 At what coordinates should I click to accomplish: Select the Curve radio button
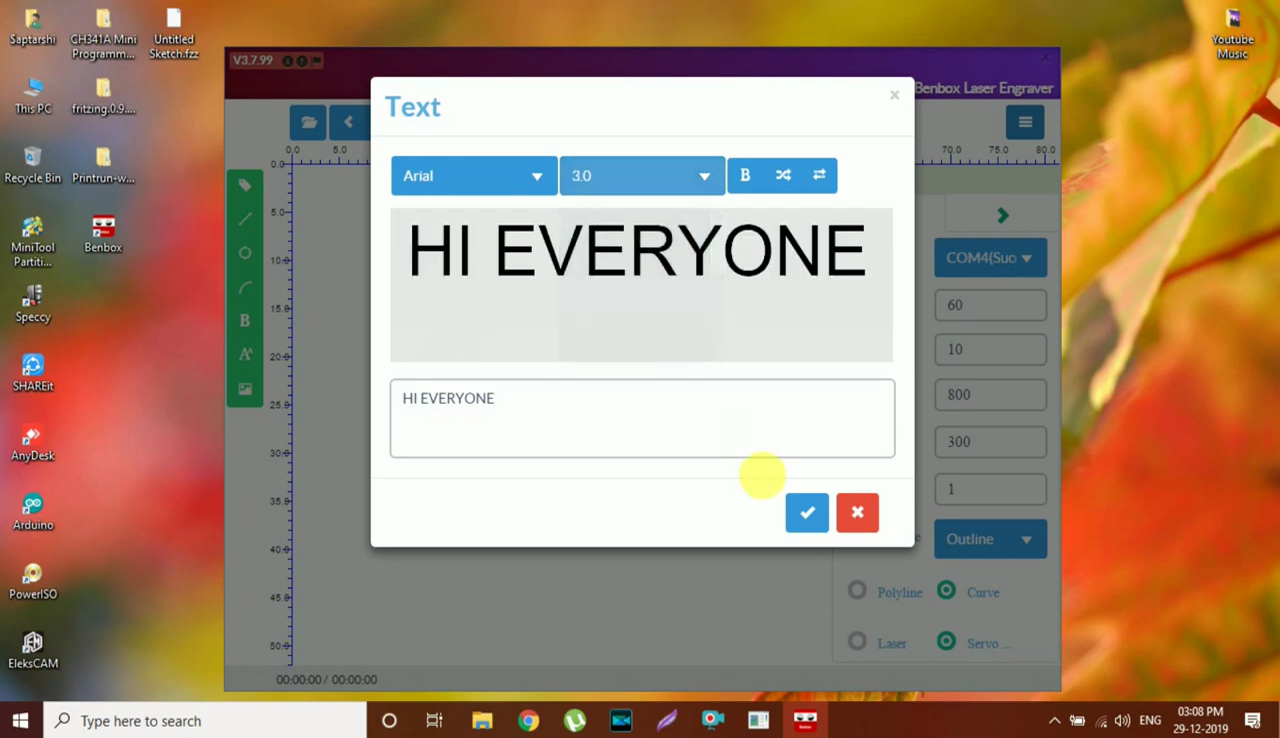coord(946,590)
